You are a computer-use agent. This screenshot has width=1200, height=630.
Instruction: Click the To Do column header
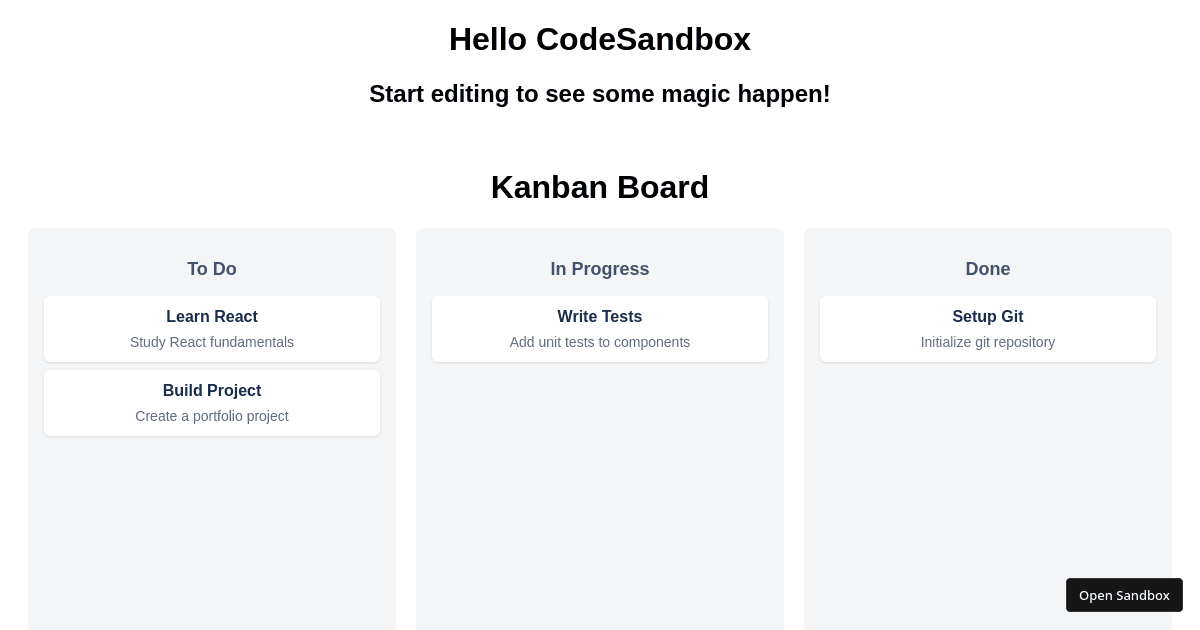pos(212,269)
